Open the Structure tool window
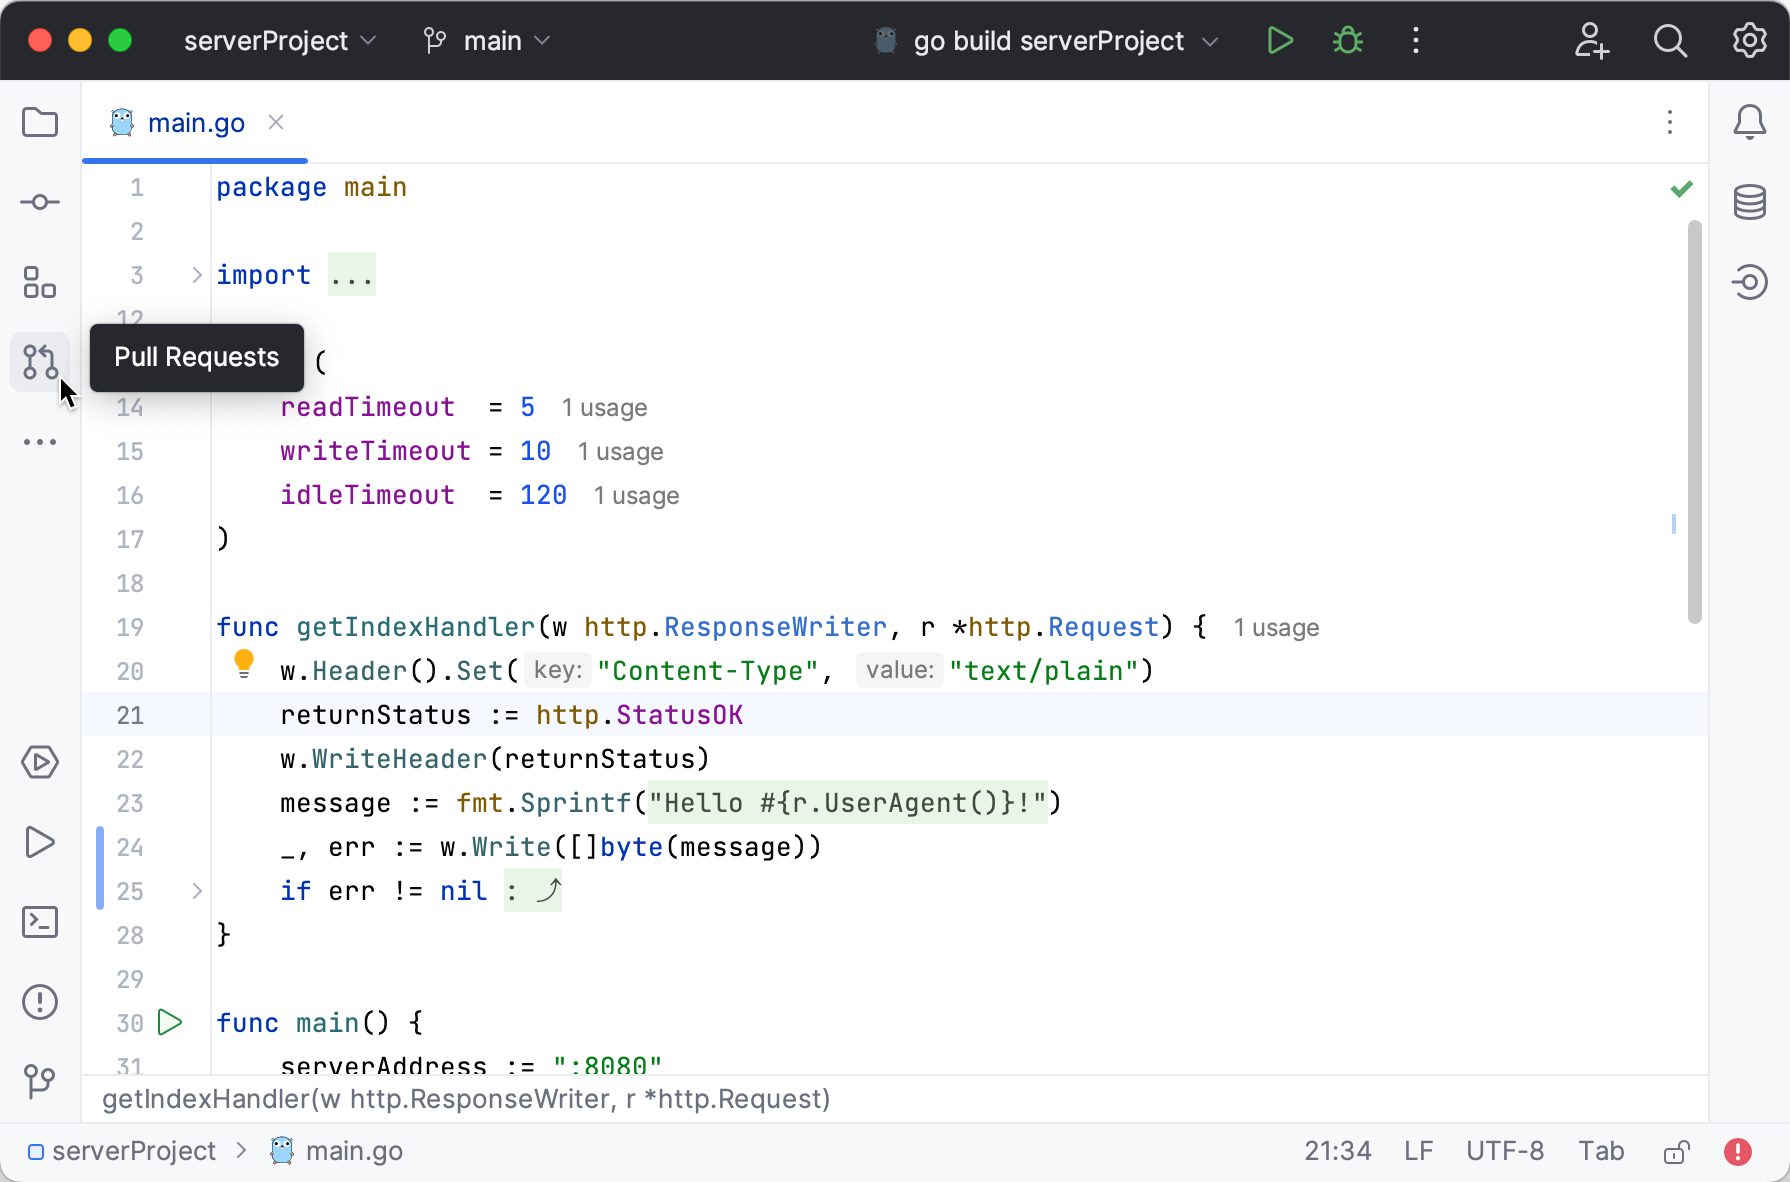 pos(40,282)
